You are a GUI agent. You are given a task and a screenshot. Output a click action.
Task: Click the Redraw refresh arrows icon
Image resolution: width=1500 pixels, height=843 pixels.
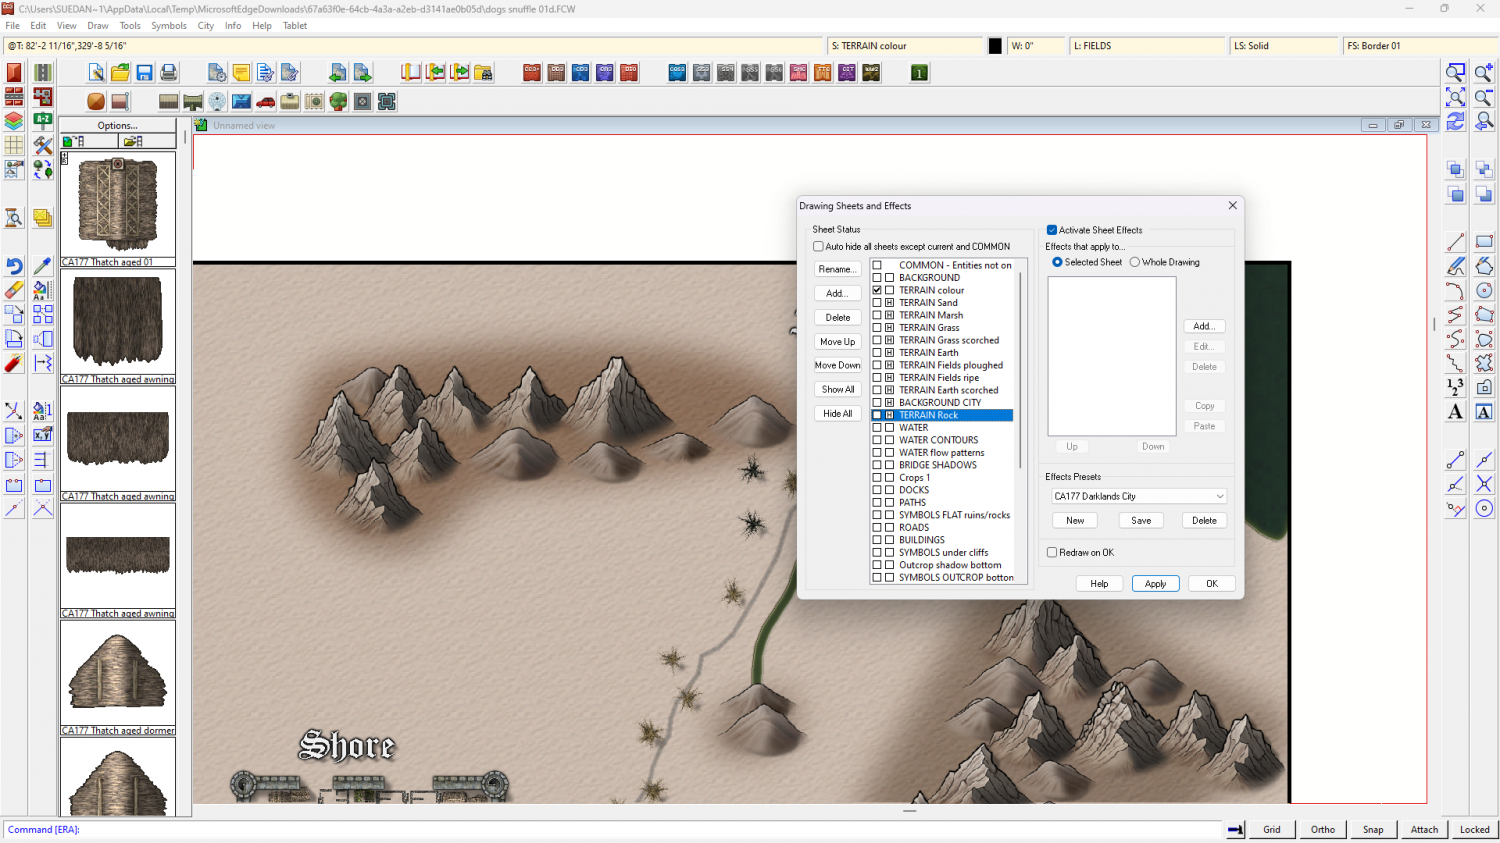tap(1456, 121)
